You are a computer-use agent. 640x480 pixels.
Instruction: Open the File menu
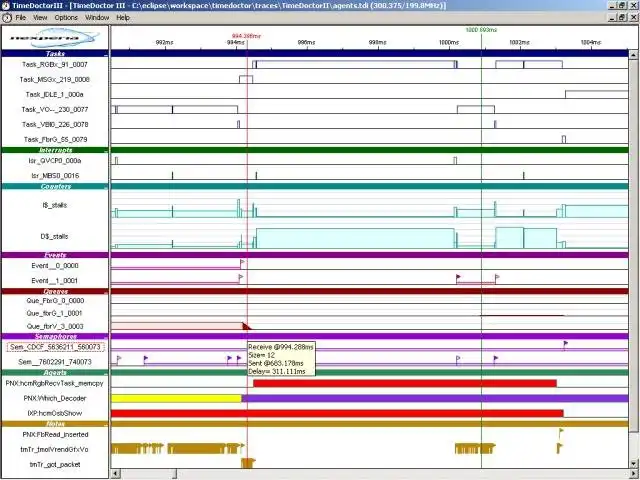(x=20, y=18)
